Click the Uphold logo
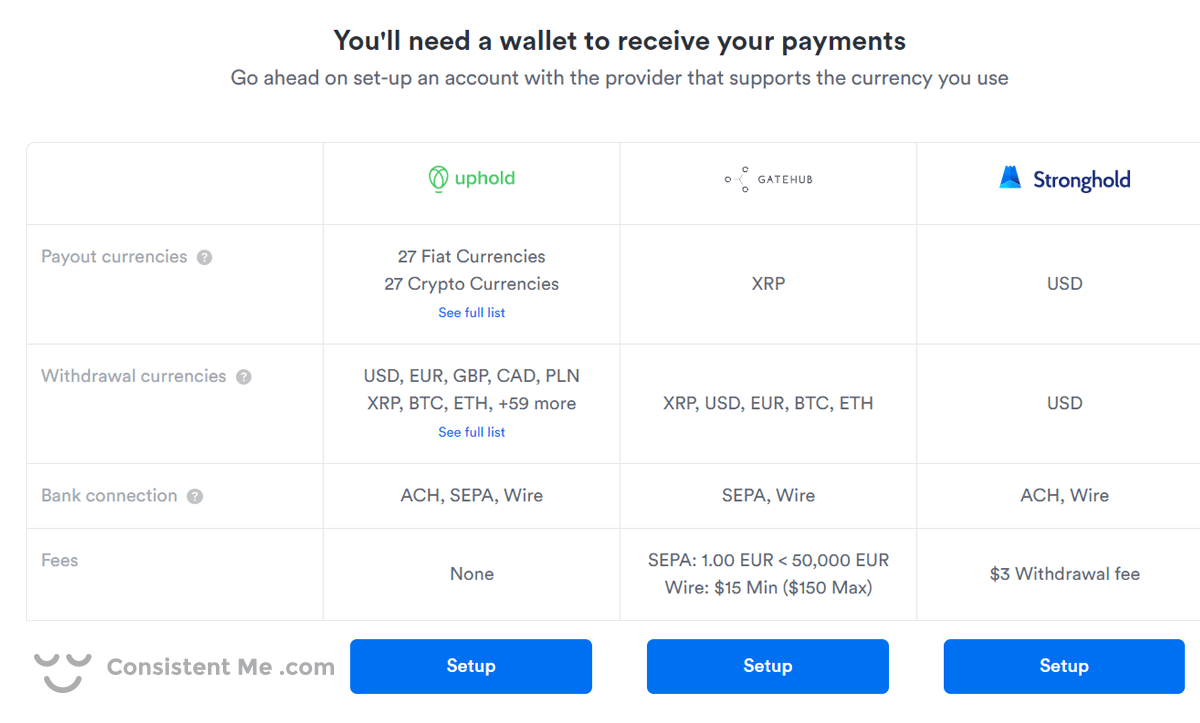This screenshot has width=1200, height=723. pyautogui.click(x=471, y=179)
